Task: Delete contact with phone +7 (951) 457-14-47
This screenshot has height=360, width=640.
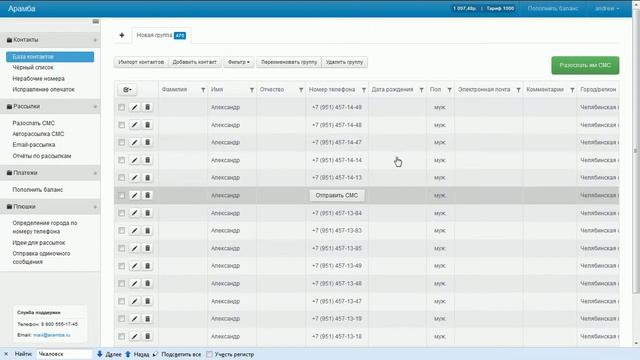Action: click(x=147, y=142)
